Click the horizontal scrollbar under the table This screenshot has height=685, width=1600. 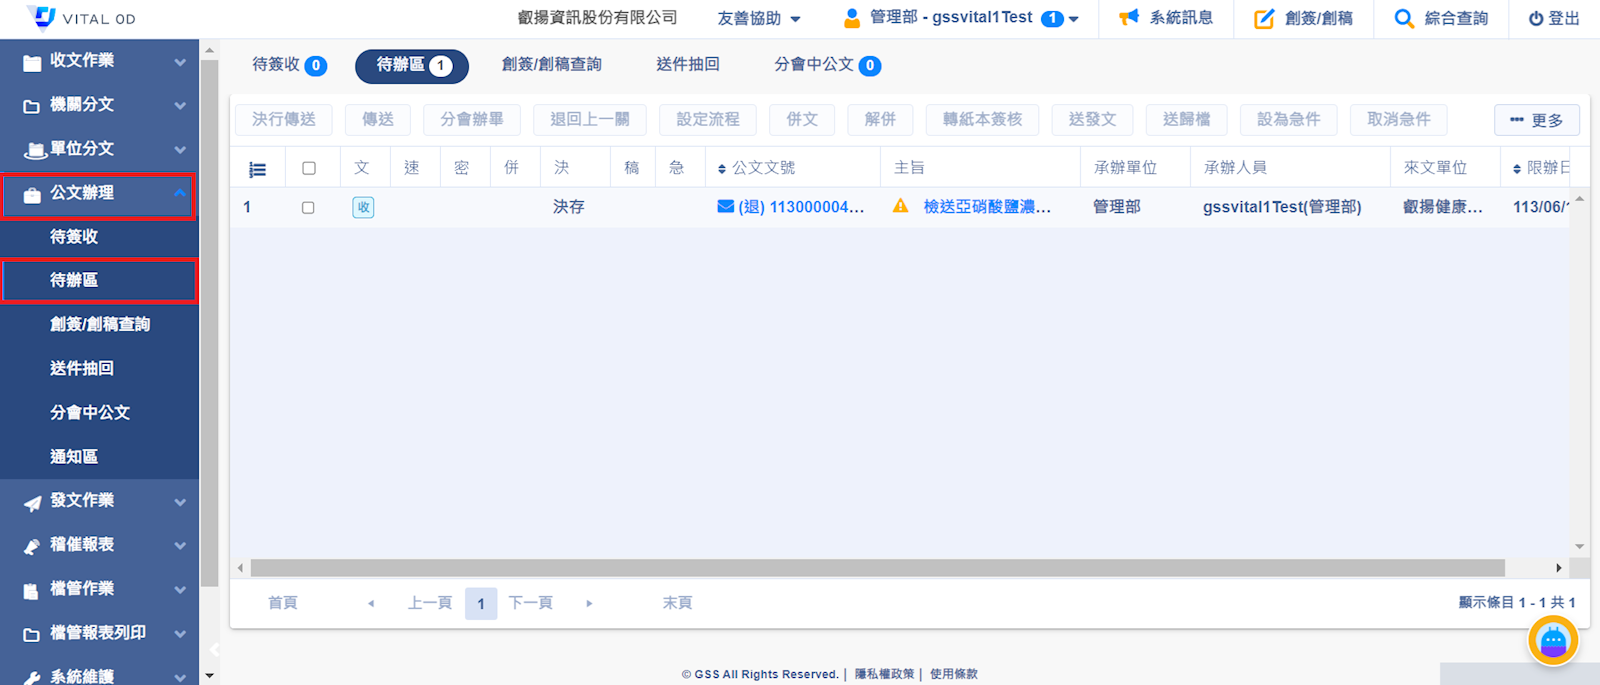click(x=876, y=568)
